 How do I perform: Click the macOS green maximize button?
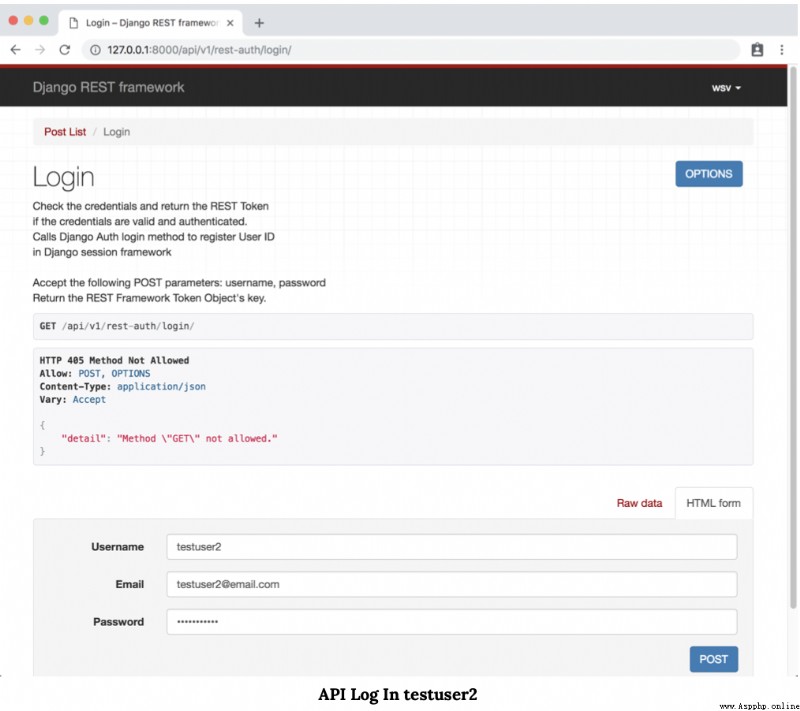(44, 20)
